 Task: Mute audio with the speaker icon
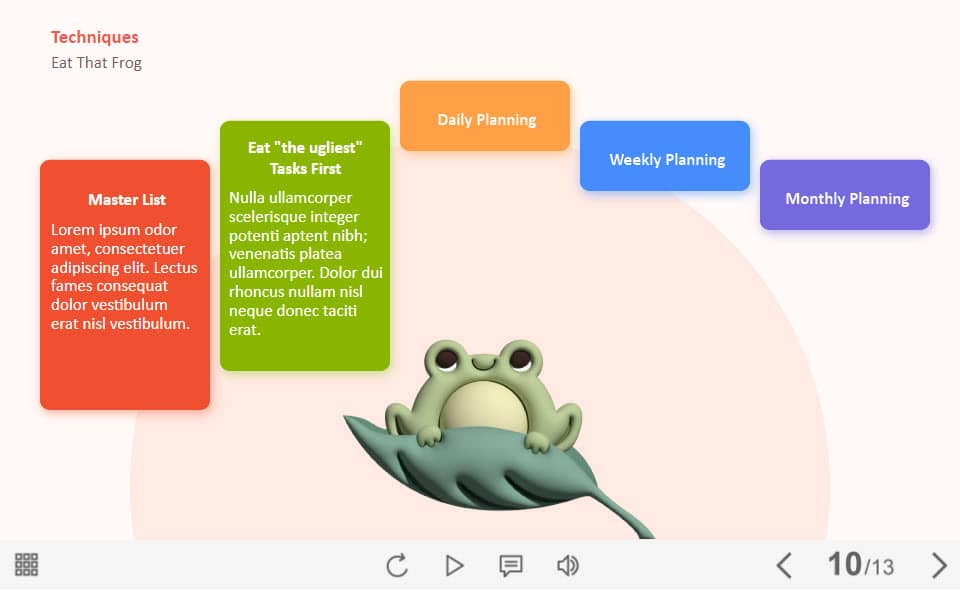[x=568, y=566]
